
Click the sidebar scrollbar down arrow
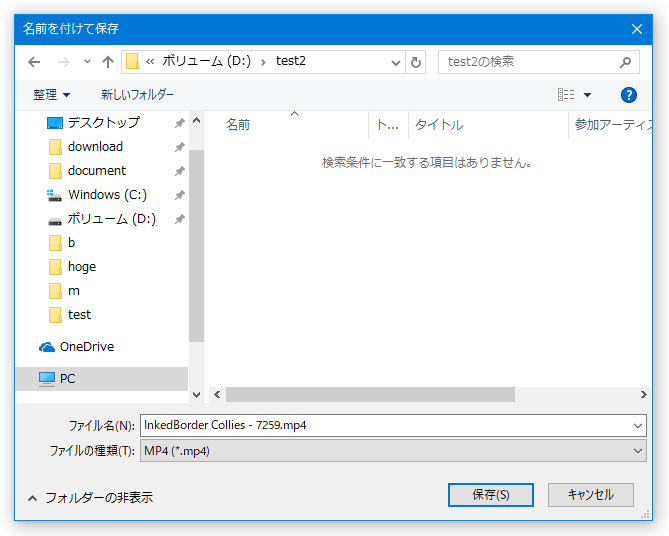196,394
